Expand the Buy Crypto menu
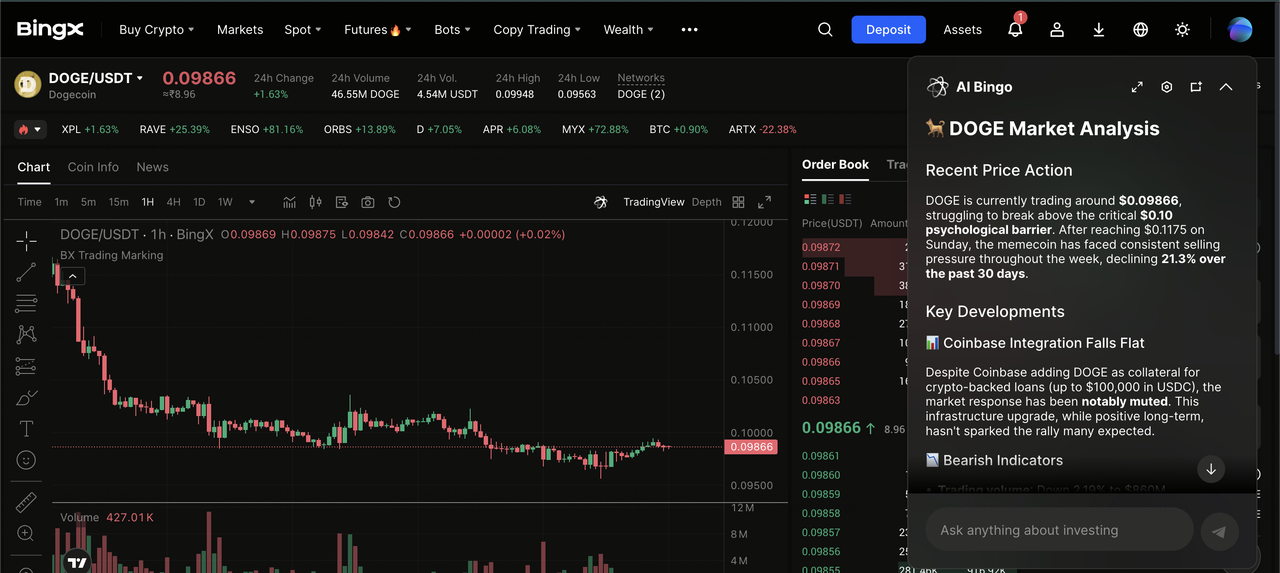 (x=156, y=30)
